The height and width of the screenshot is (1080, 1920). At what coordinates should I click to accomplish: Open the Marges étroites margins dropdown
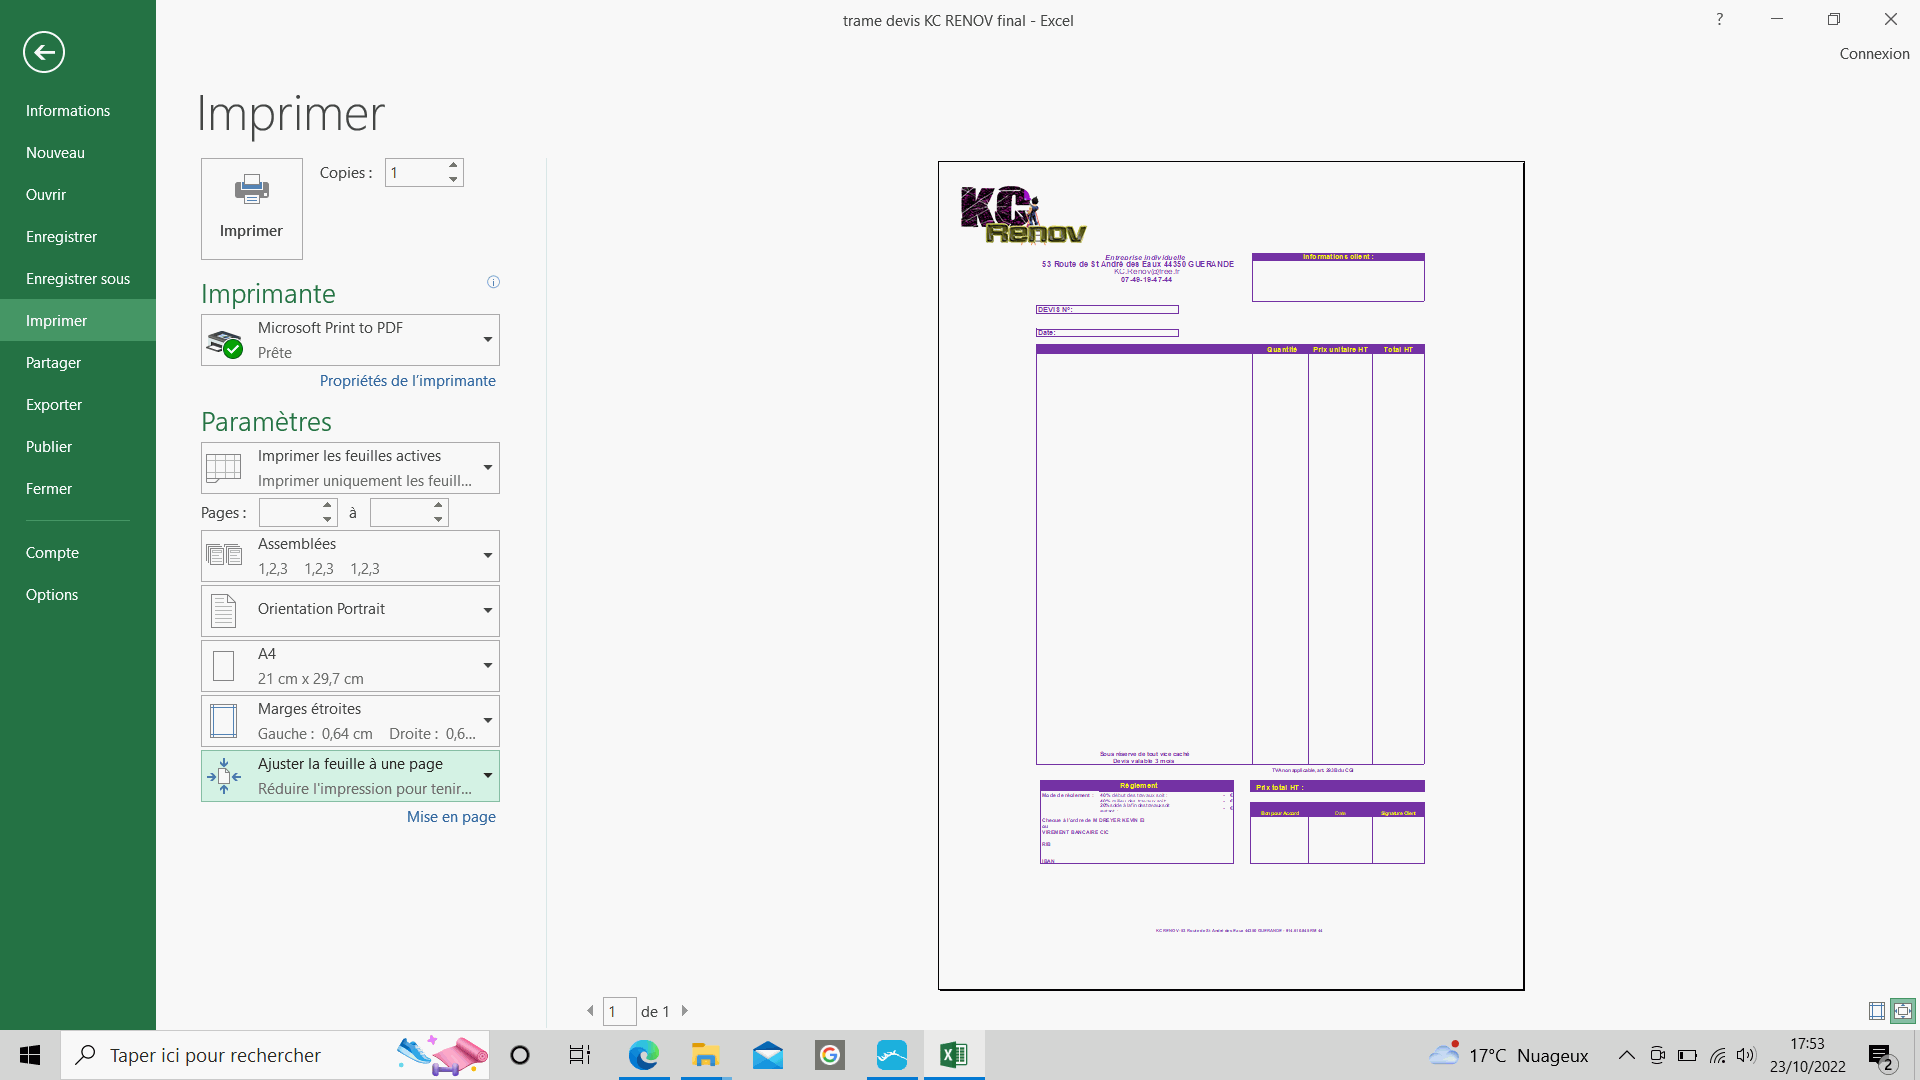click(350, 721)
